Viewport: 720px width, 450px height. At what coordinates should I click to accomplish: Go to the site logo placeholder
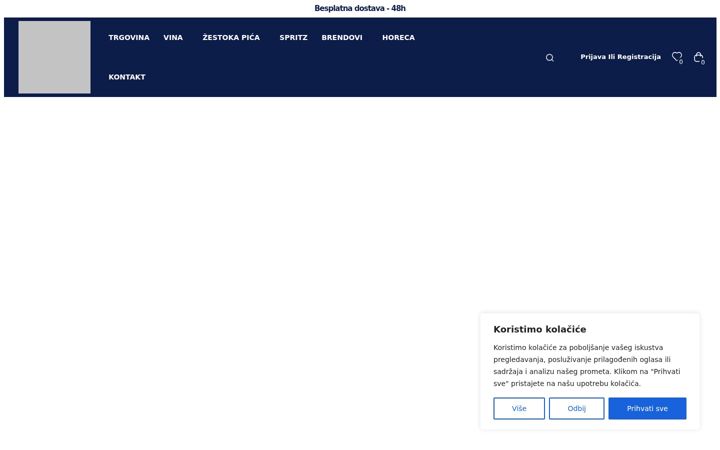click(54, 57)
